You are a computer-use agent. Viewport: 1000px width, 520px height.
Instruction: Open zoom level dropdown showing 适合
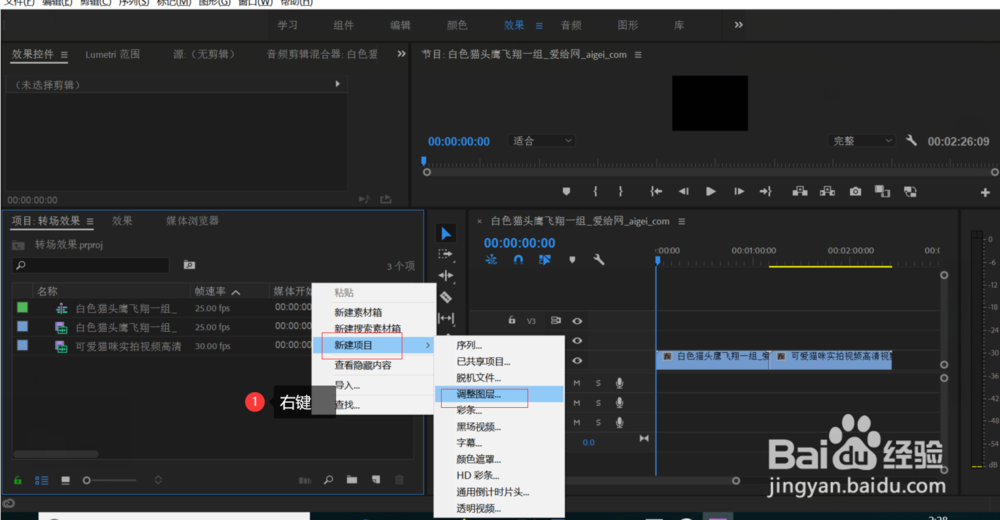pos(541,141)
